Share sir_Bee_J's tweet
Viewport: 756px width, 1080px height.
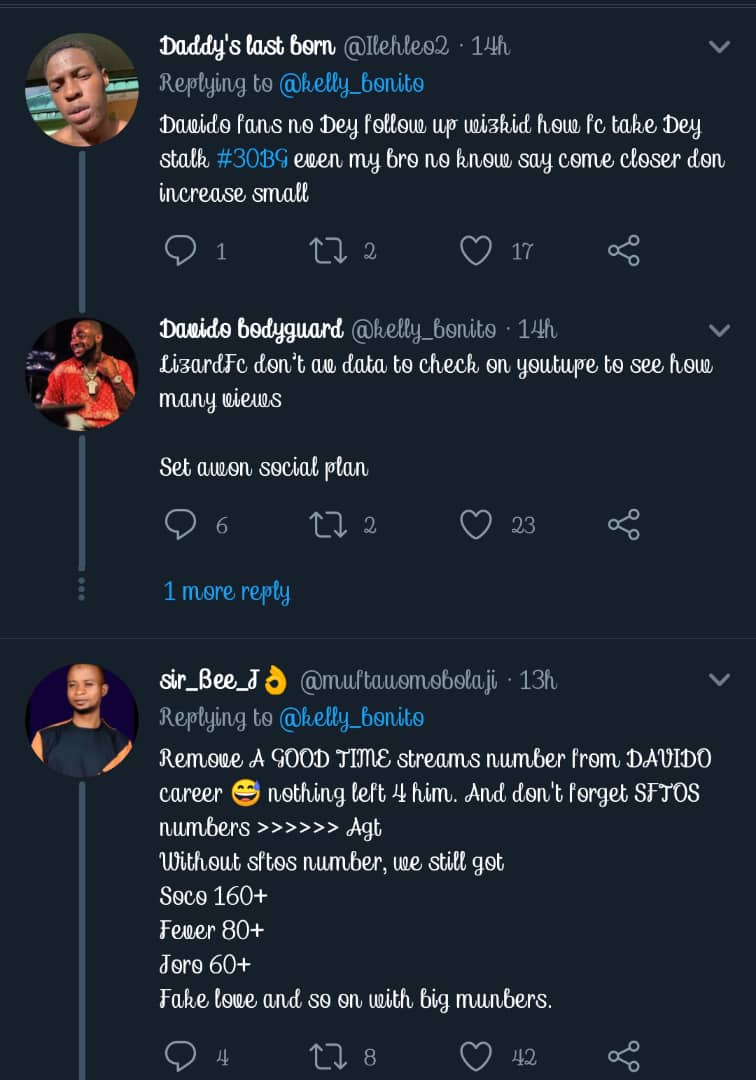click(623, 1055)
